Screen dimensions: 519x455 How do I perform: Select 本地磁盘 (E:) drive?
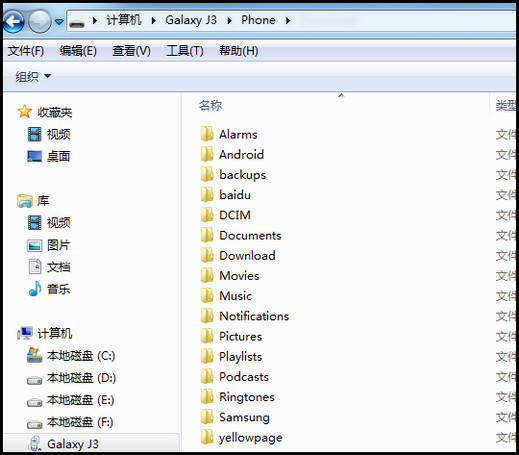(71, 400)
